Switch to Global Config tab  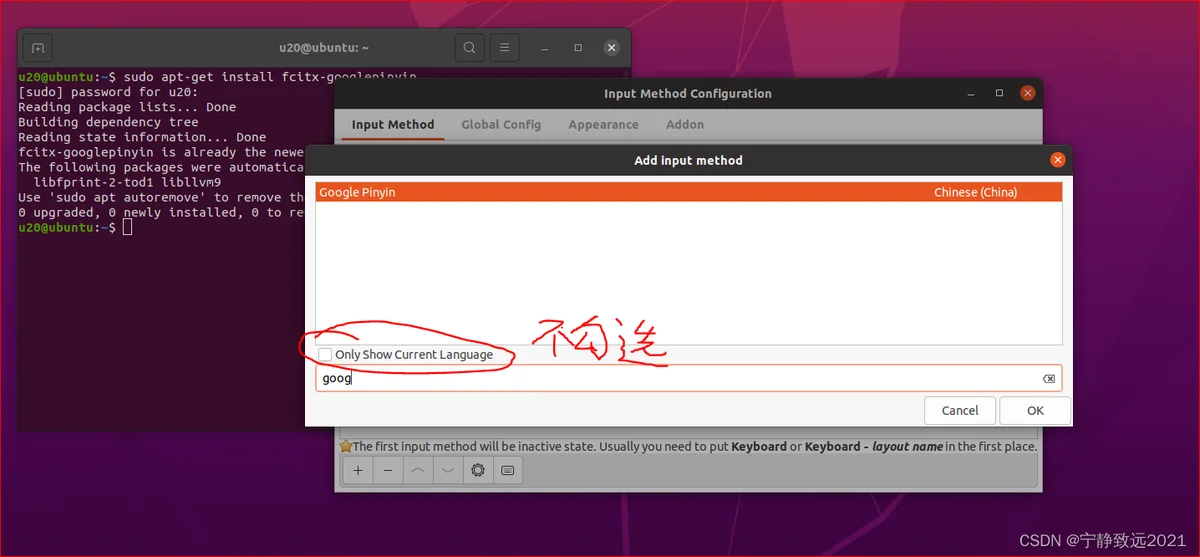coord(501,125)
